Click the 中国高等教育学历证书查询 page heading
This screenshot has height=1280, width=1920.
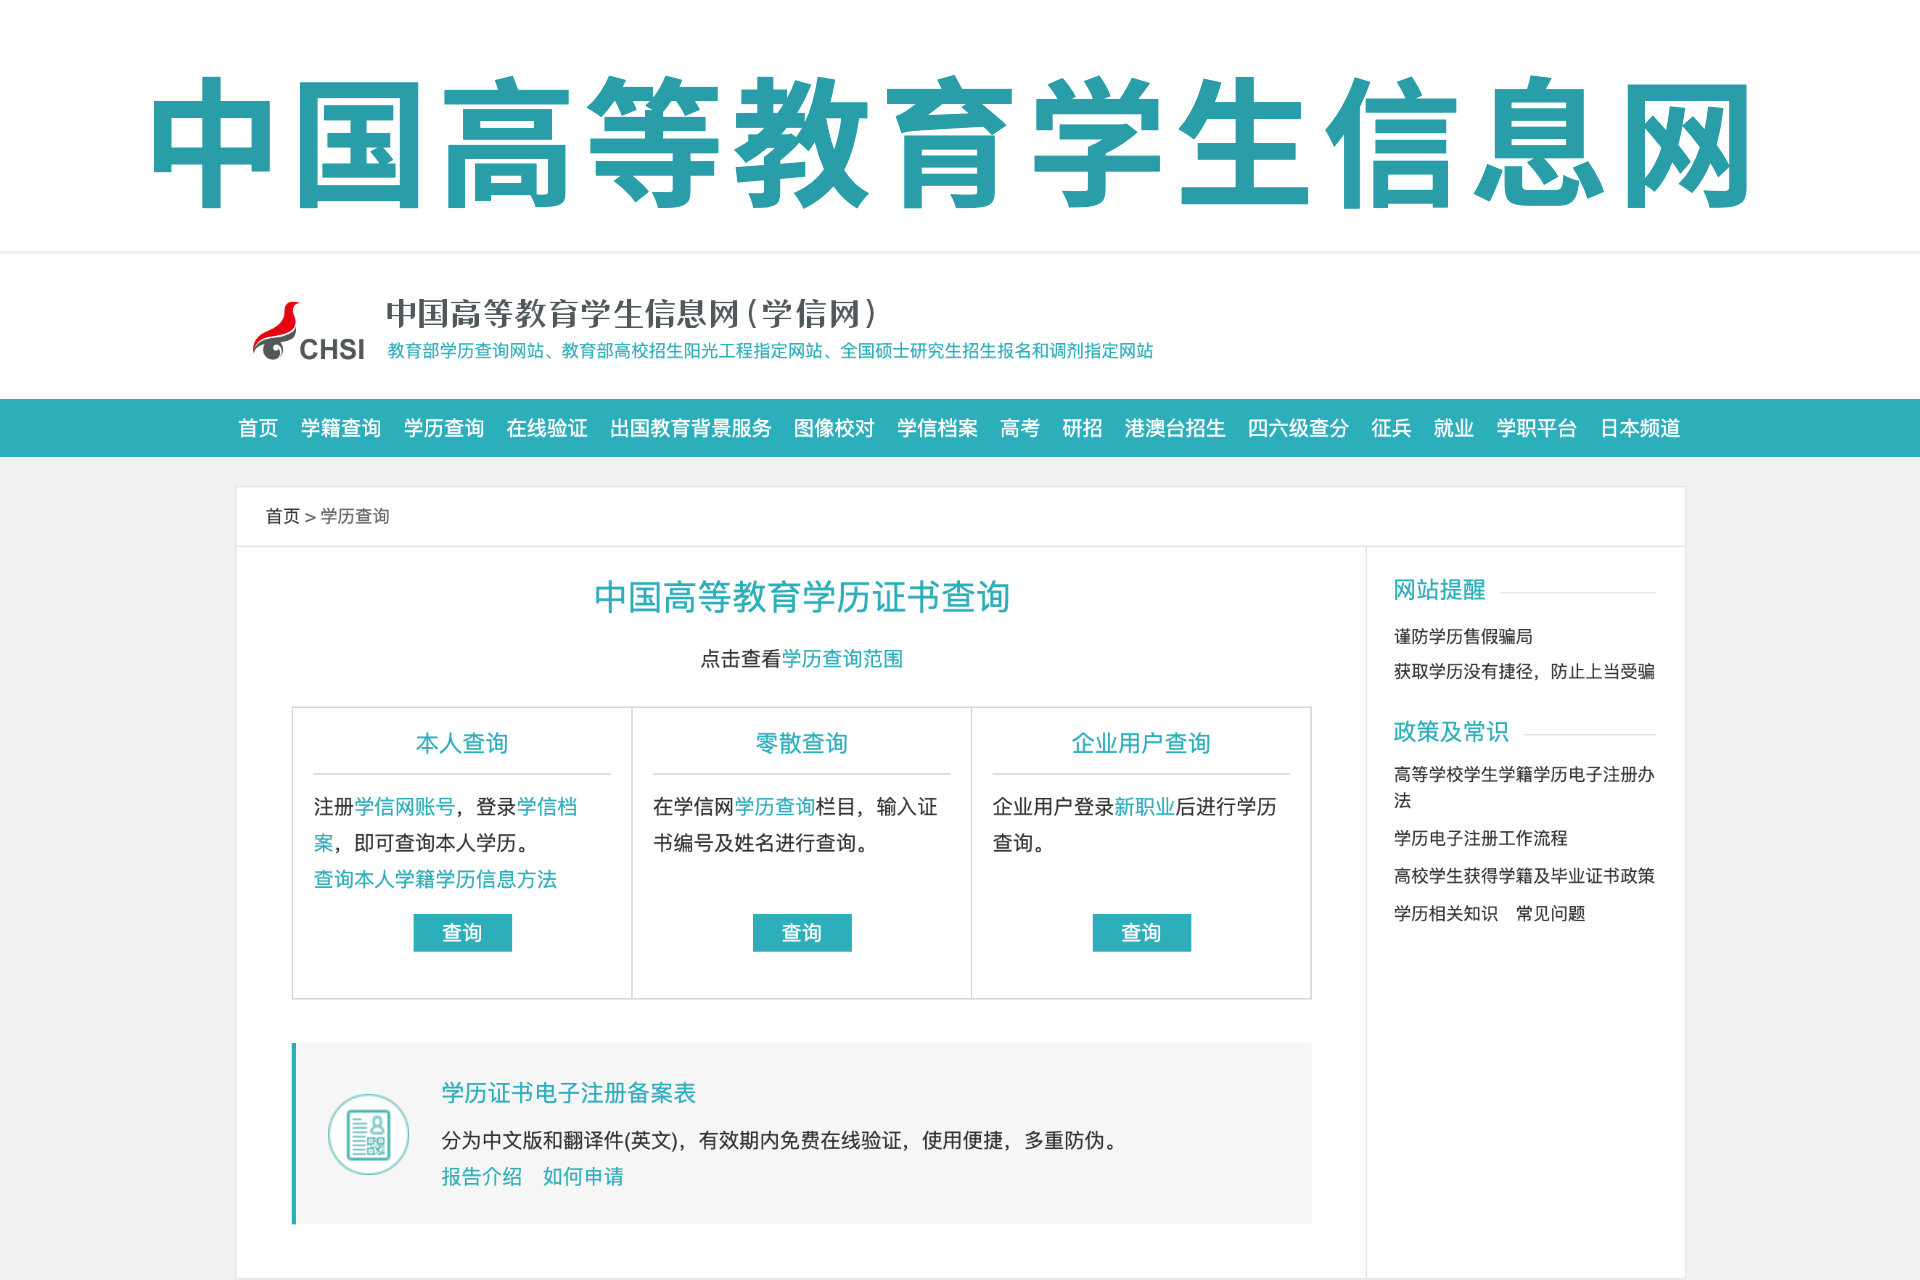click(x=802, y=598)
